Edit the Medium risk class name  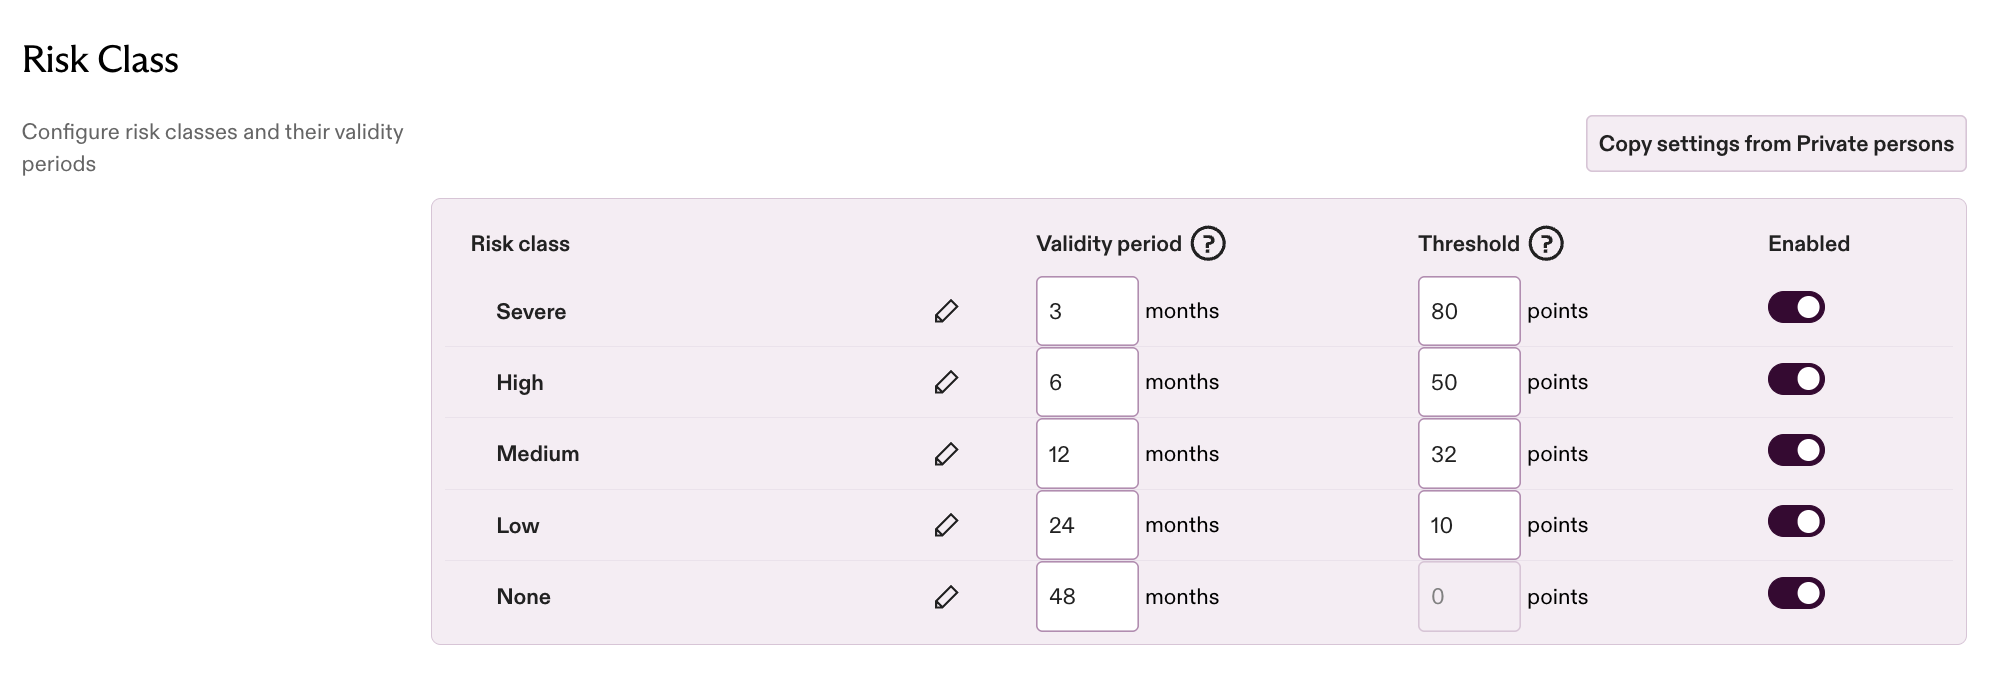click(x=946, y=454)
